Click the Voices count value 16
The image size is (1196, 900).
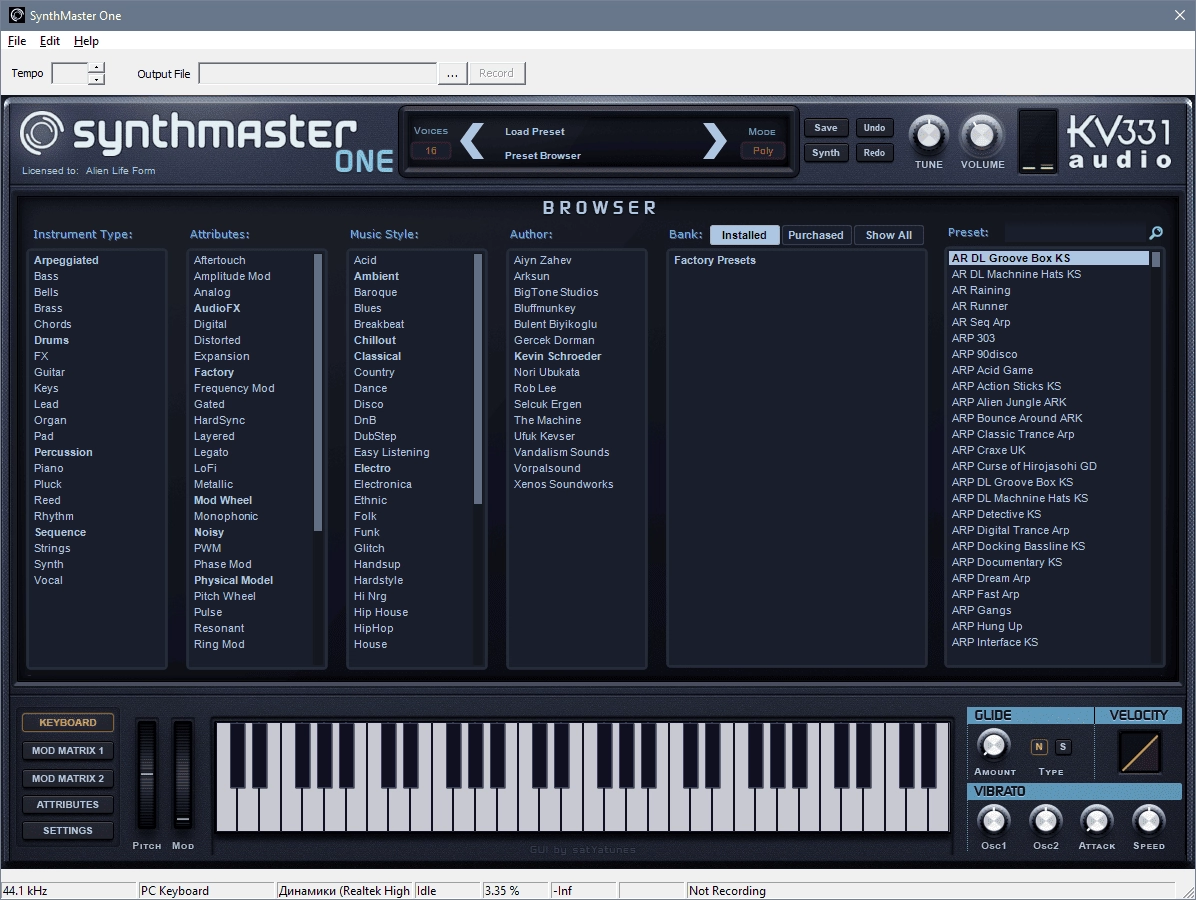click(x=431, y=151)
